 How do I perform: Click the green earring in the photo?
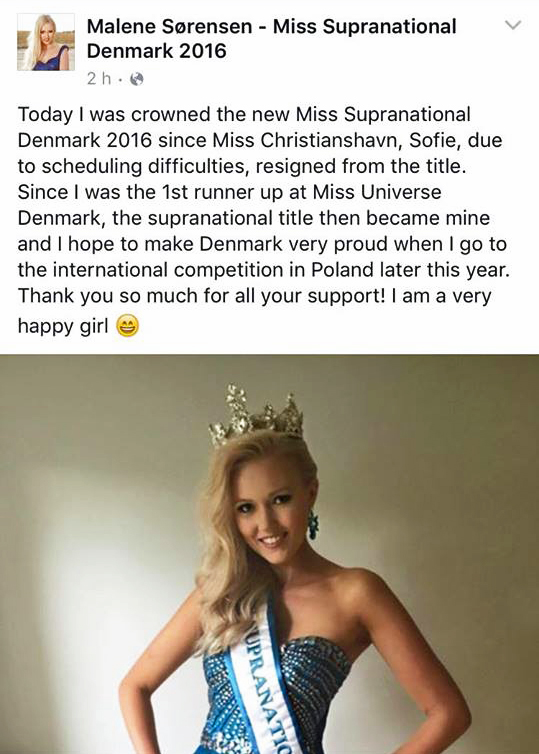313,525
